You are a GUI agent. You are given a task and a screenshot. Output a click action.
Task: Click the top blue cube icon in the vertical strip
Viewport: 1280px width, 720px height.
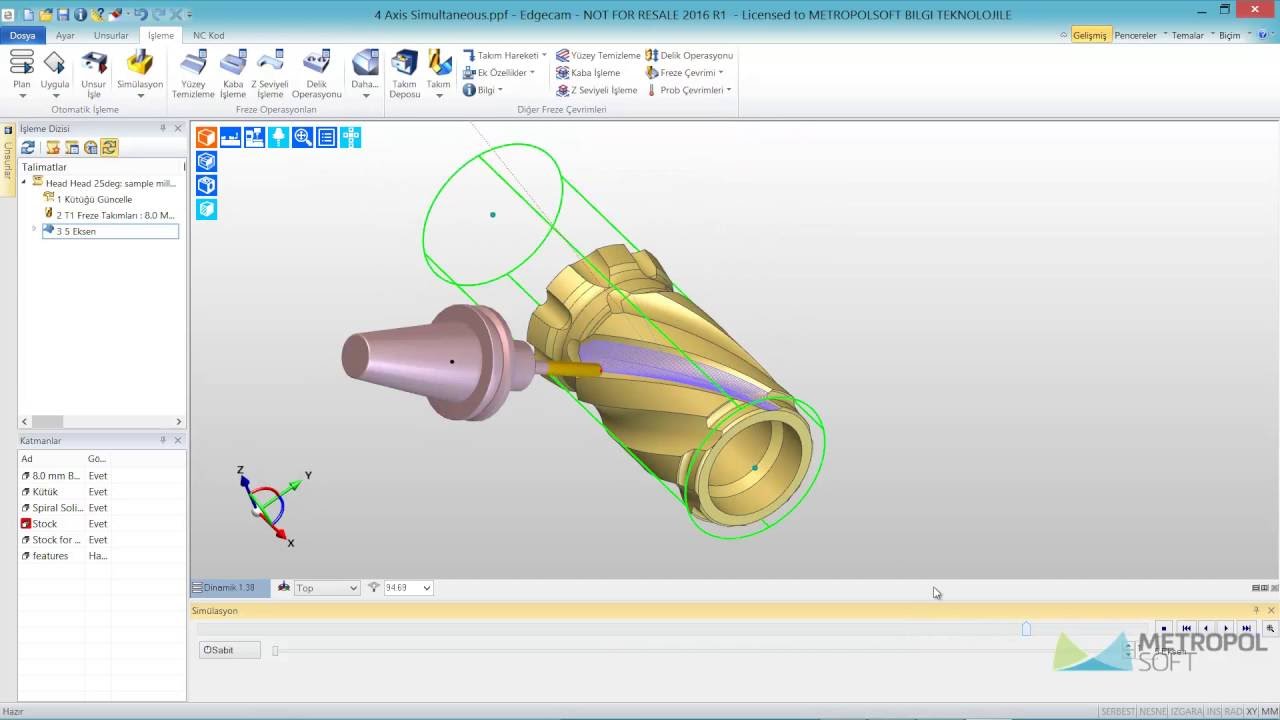coord(206,161)
